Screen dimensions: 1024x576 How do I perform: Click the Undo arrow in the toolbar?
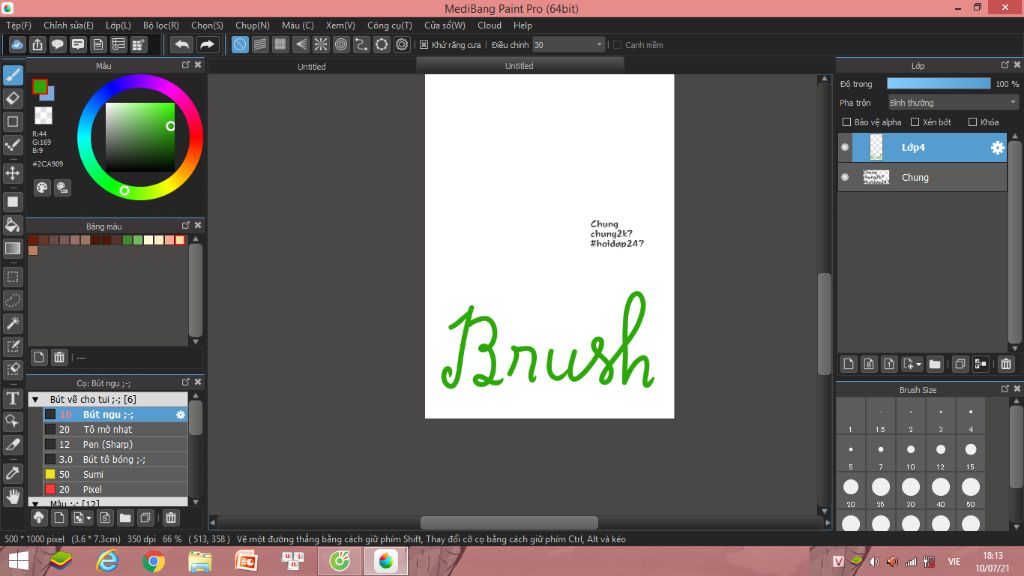(182, 44)
